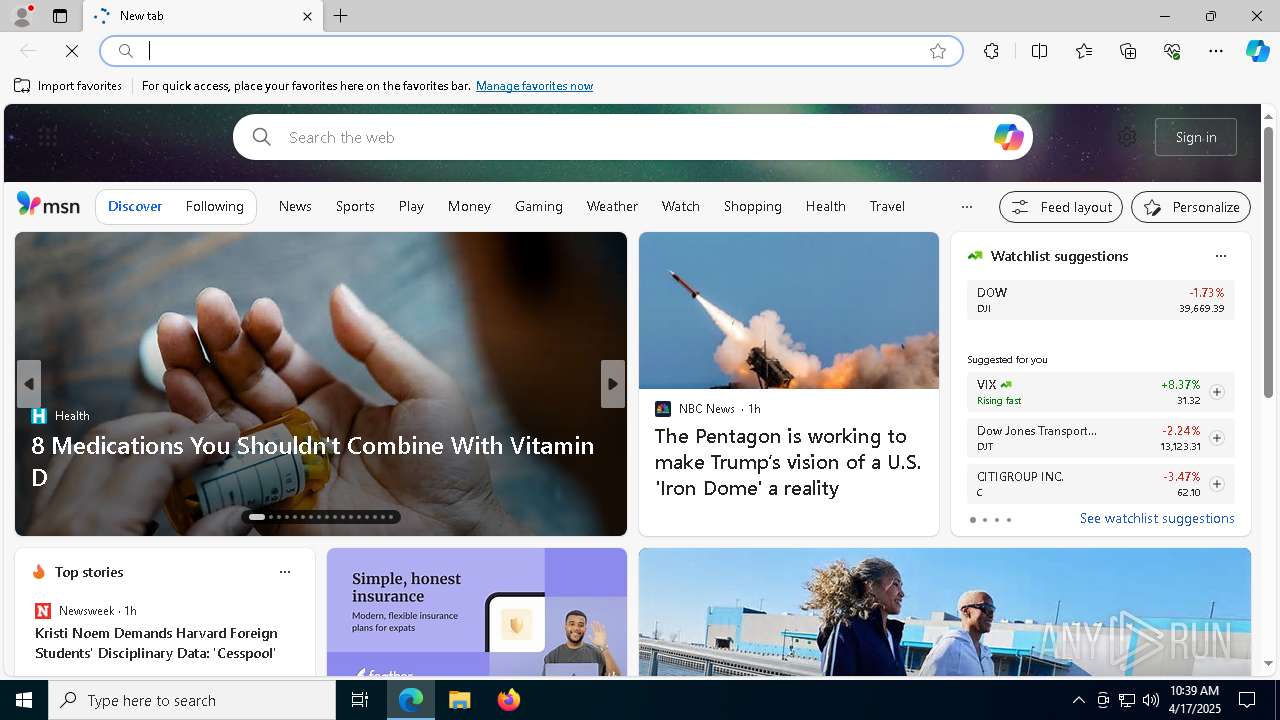Open Manage favorites now link
Viewport: 1280px width, 720px height.
tap(534, 86)
